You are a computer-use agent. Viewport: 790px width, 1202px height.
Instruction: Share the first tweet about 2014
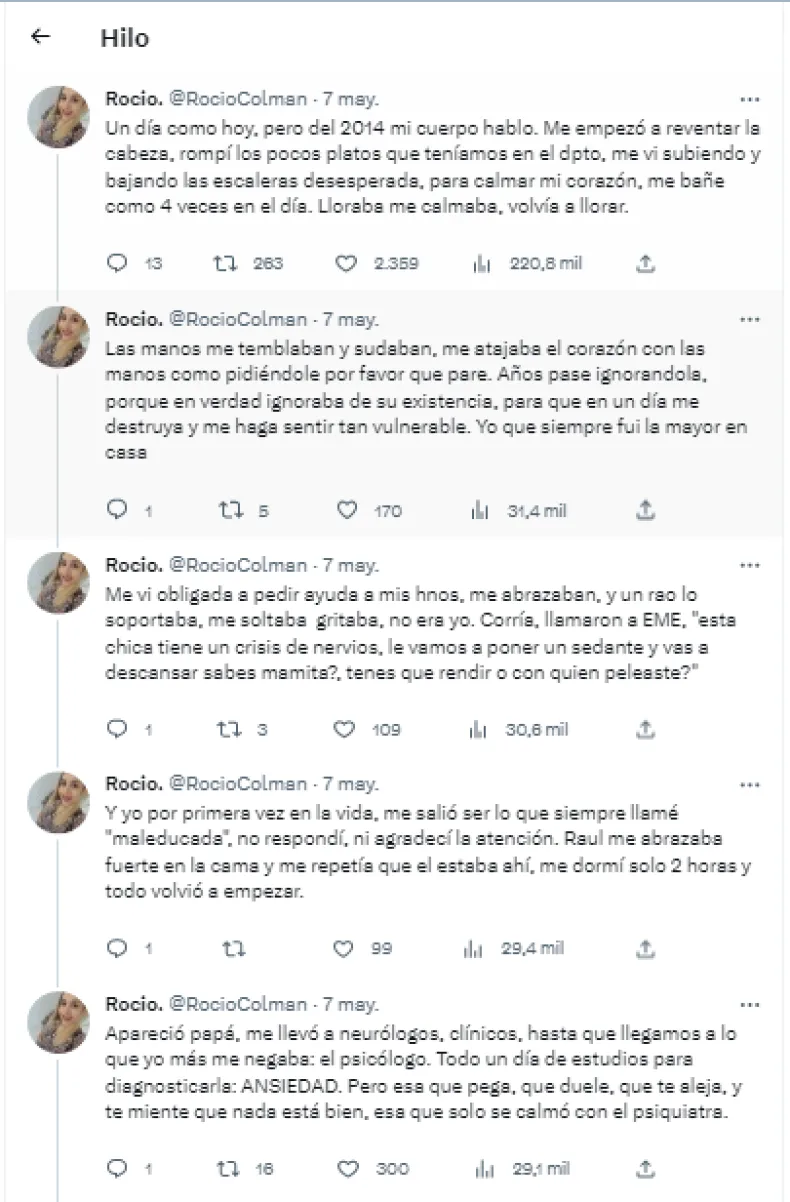tap(646, 263)
